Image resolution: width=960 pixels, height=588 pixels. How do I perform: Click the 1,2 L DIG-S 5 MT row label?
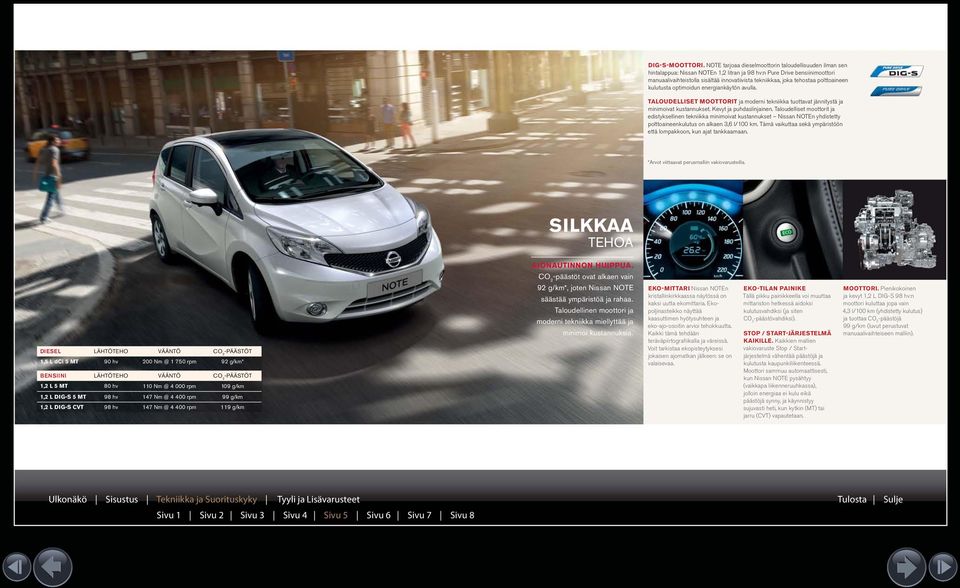(x=63, y=397)
